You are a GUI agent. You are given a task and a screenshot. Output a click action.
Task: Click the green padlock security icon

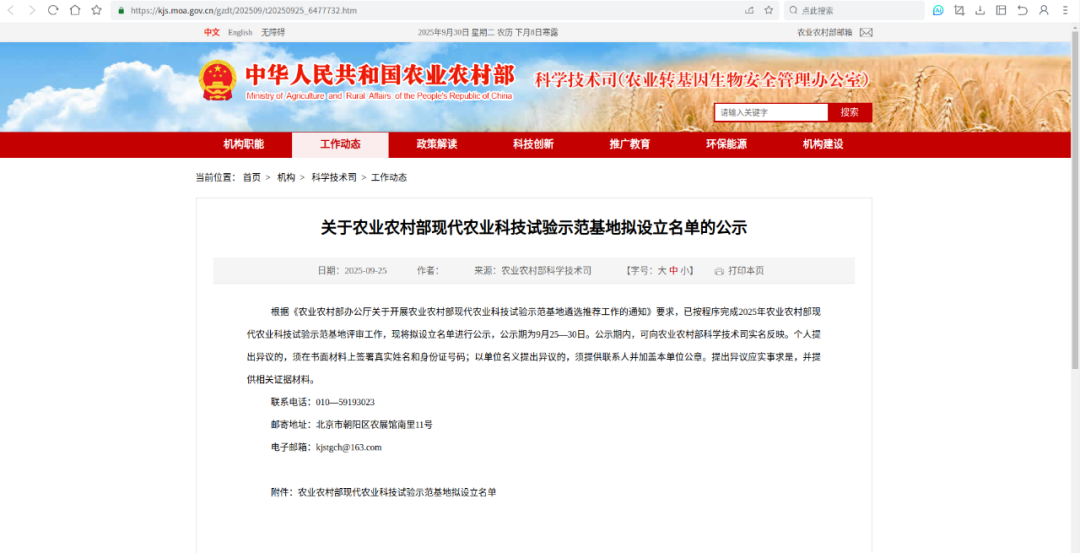click(121, 10)
